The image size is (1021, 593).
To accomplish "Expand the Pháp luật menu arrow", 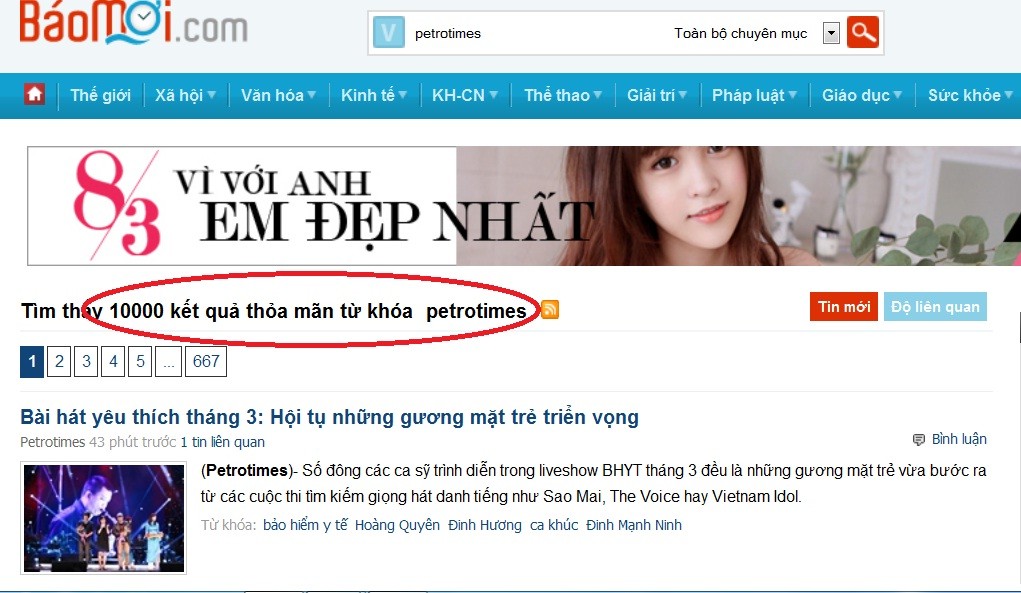I will [x=792, y=95].
